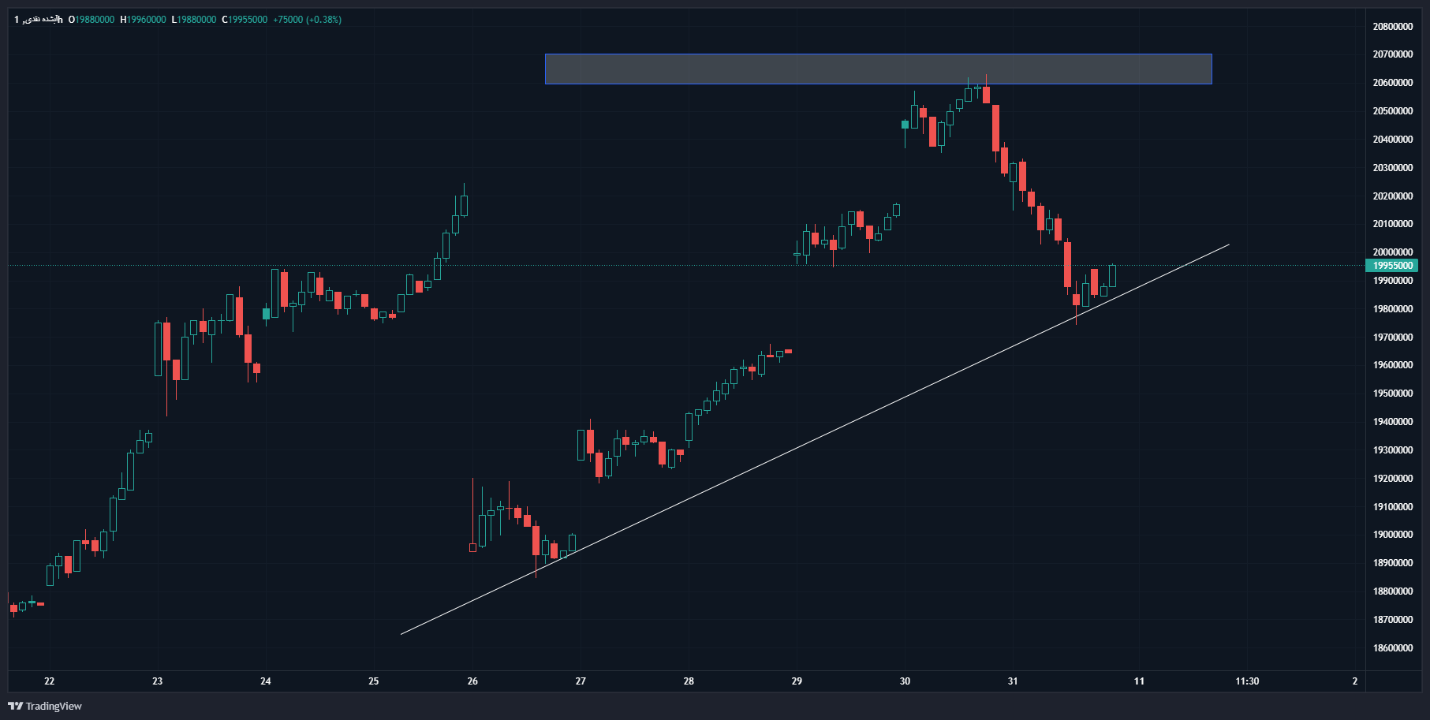Select the blue rectangle resistance zone
The image size is (1430, 720).
pyautogui.click(x=877, y=69)
